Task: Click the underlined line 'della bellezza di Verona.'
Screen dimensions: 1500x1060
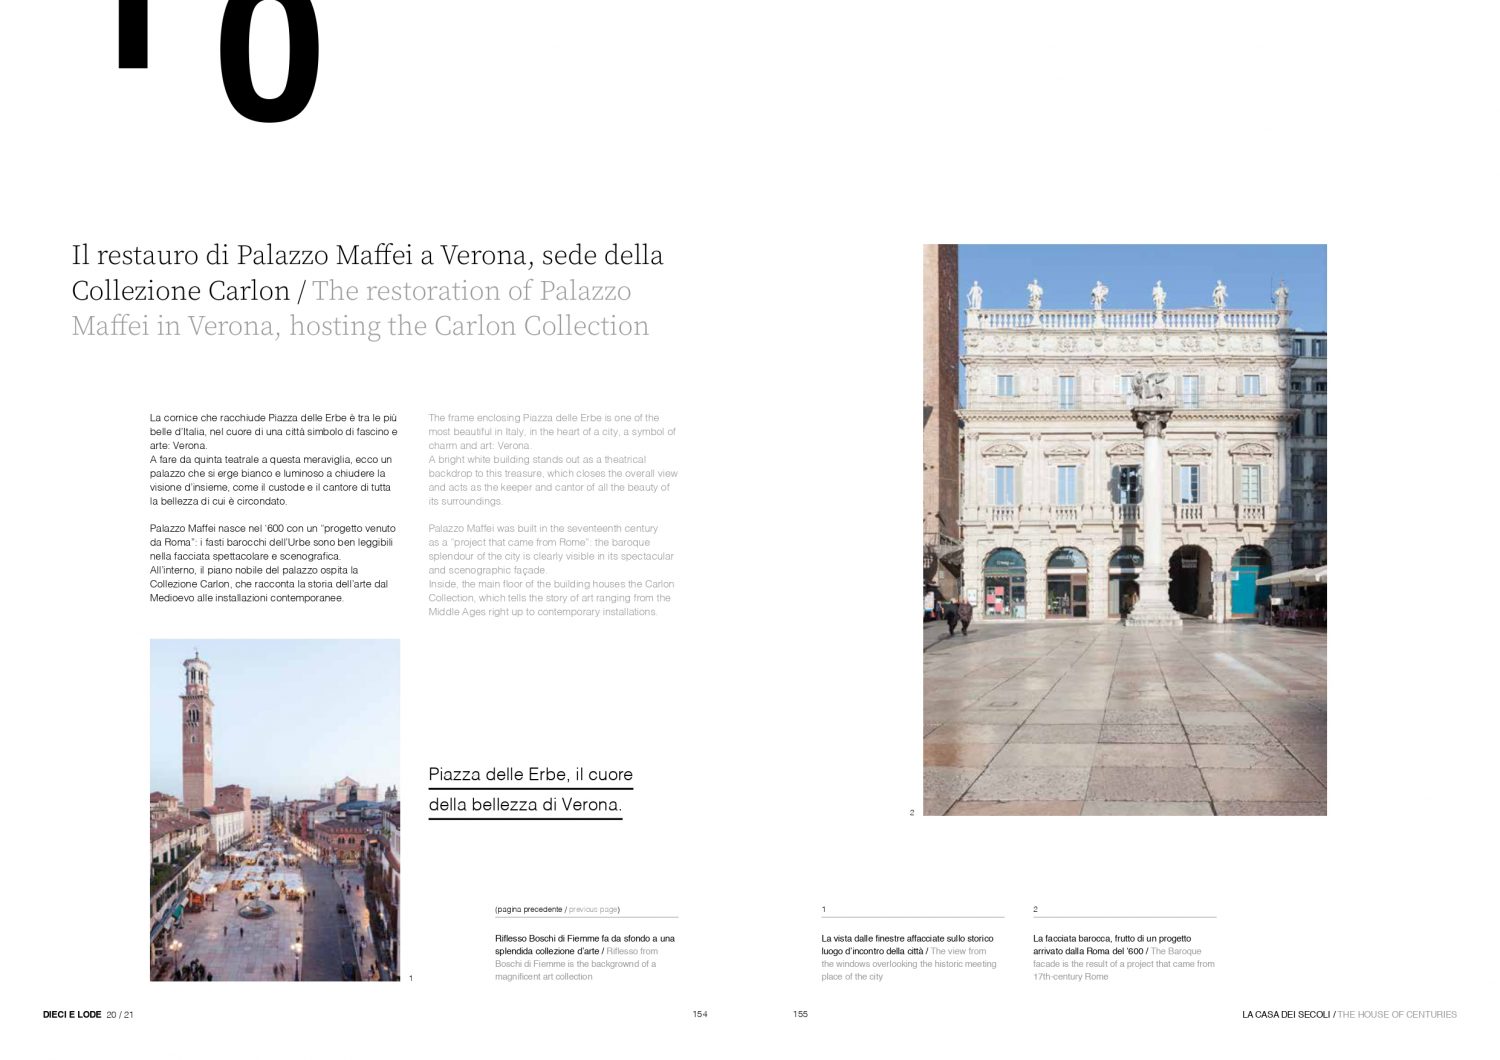Action: coord(525,805)
